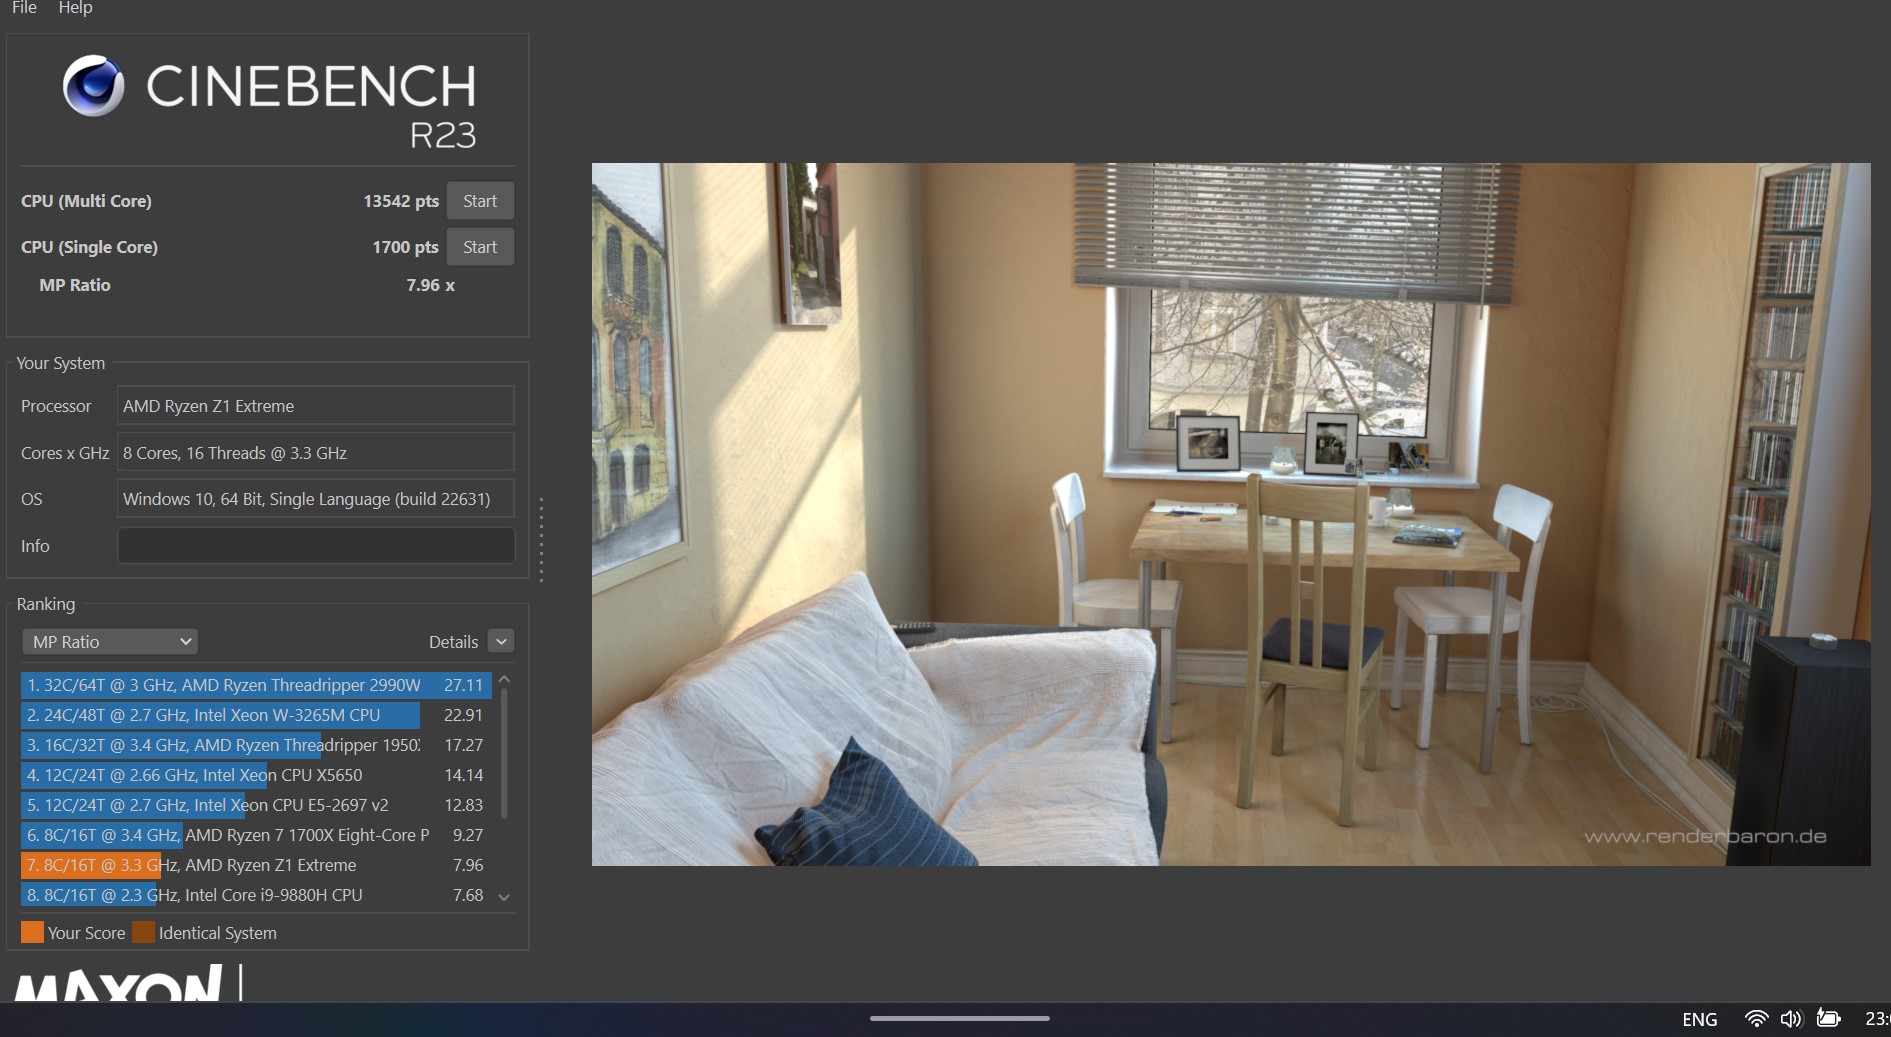Click the orange Your Score legend swatch
1891x1037 pixels.
[x=32, y=932]
